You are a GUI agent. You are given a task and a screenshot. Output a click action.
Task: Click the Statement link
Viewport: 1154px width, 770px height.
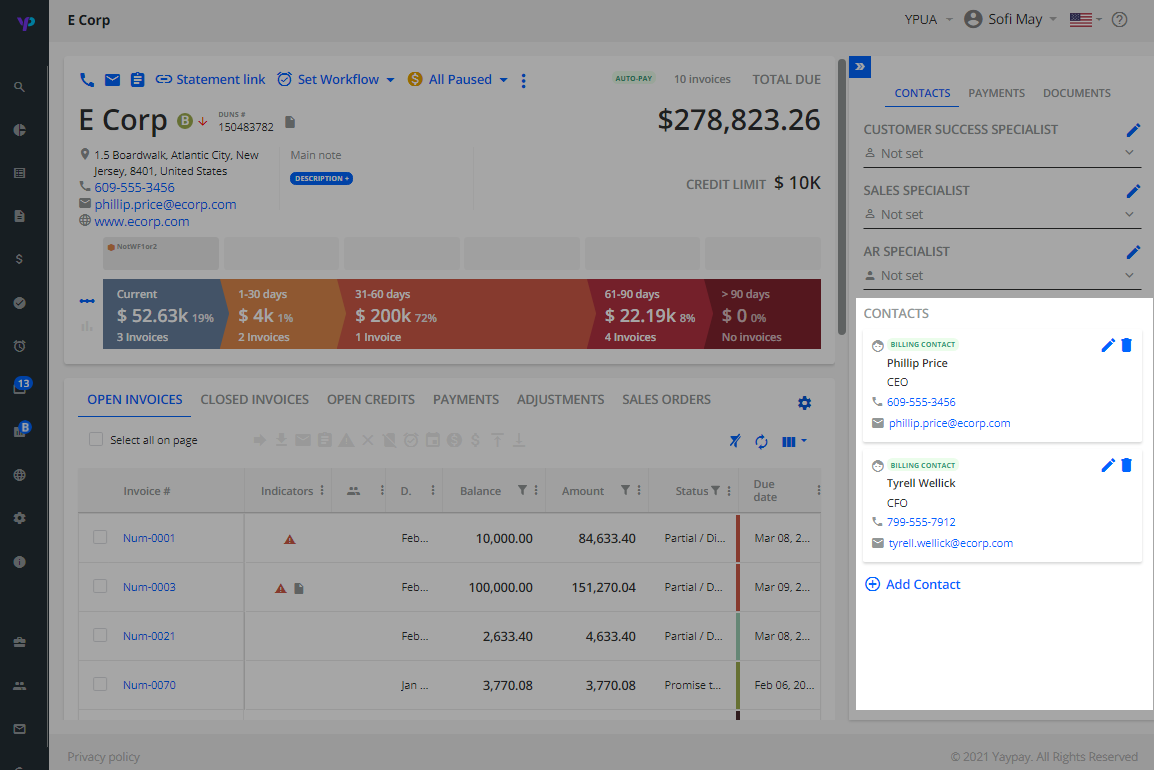[210, 80]
